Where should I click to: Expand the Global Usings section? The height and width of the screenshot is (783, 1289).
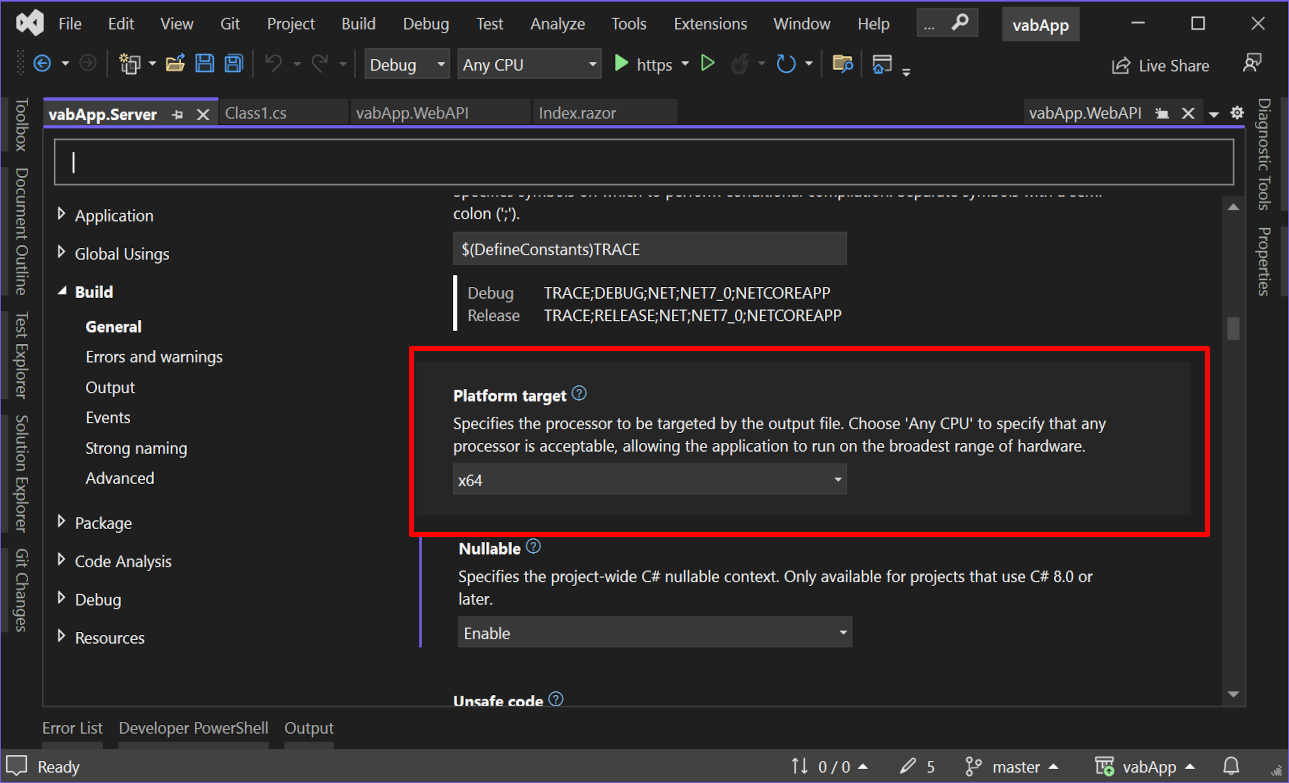point(62,252)
